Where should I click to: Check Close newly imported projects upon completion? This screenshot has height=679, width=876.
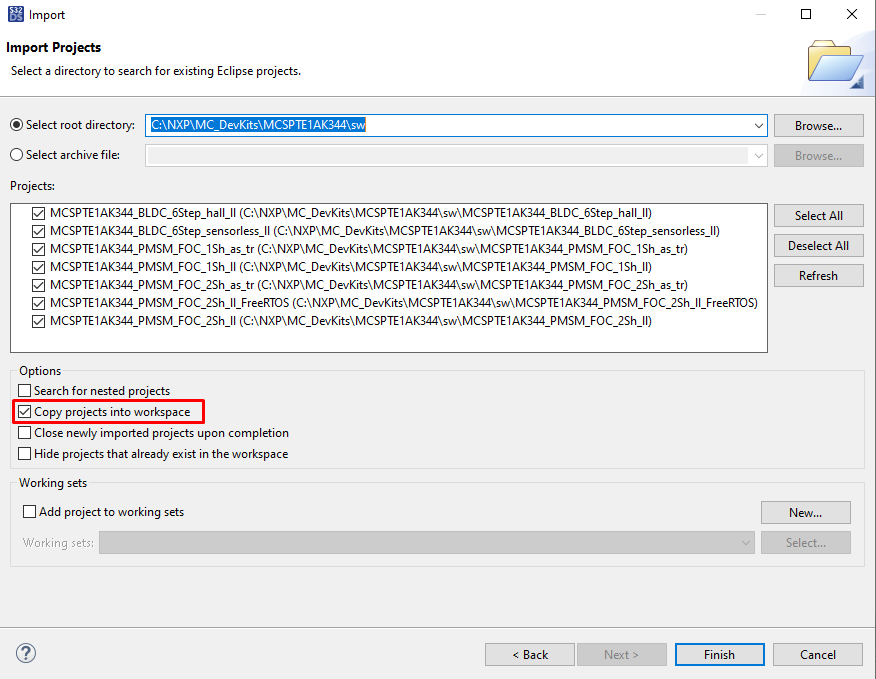pos(25,433)
